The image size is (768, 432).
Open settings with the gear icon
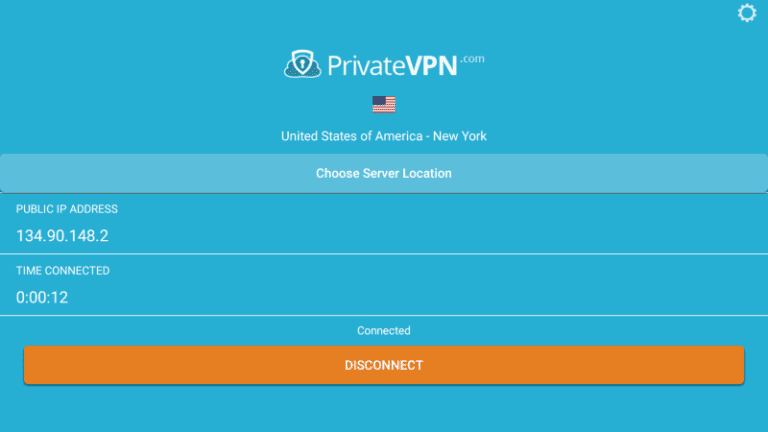[x=746, y=13]
